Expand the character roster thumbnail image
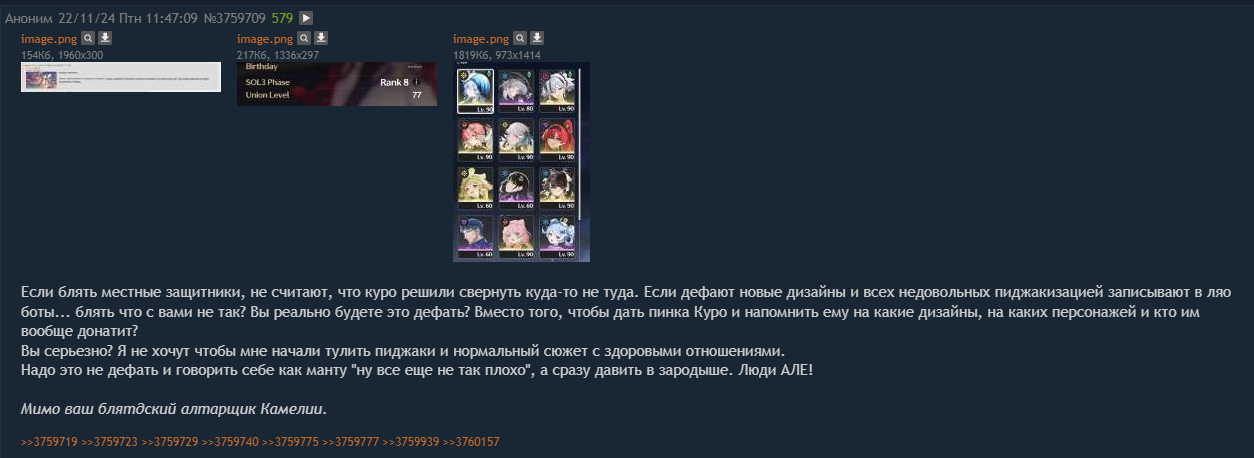This screenshot has height=458, width=1254. pos(521,162)
